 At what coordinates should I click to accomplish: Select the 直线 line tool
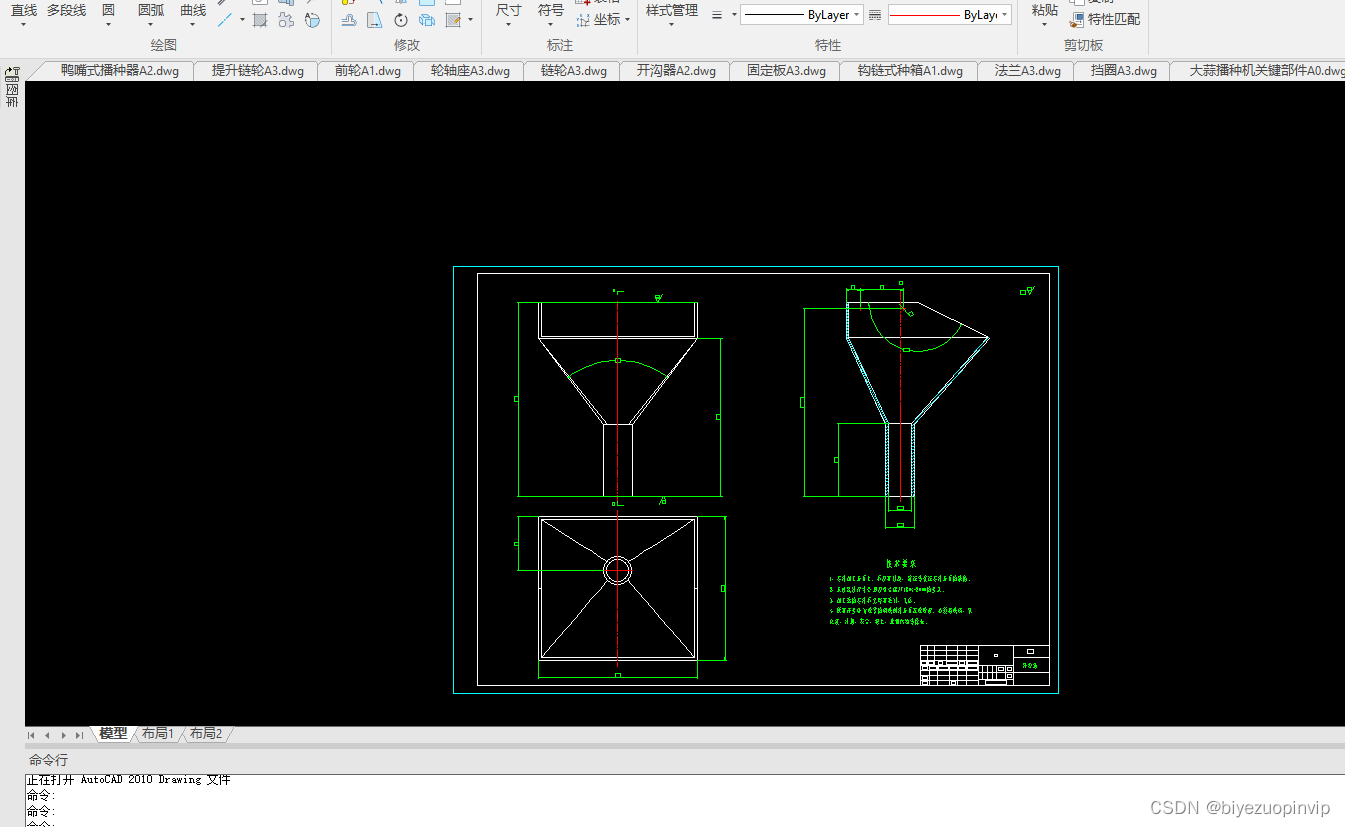tap(24, 11)
